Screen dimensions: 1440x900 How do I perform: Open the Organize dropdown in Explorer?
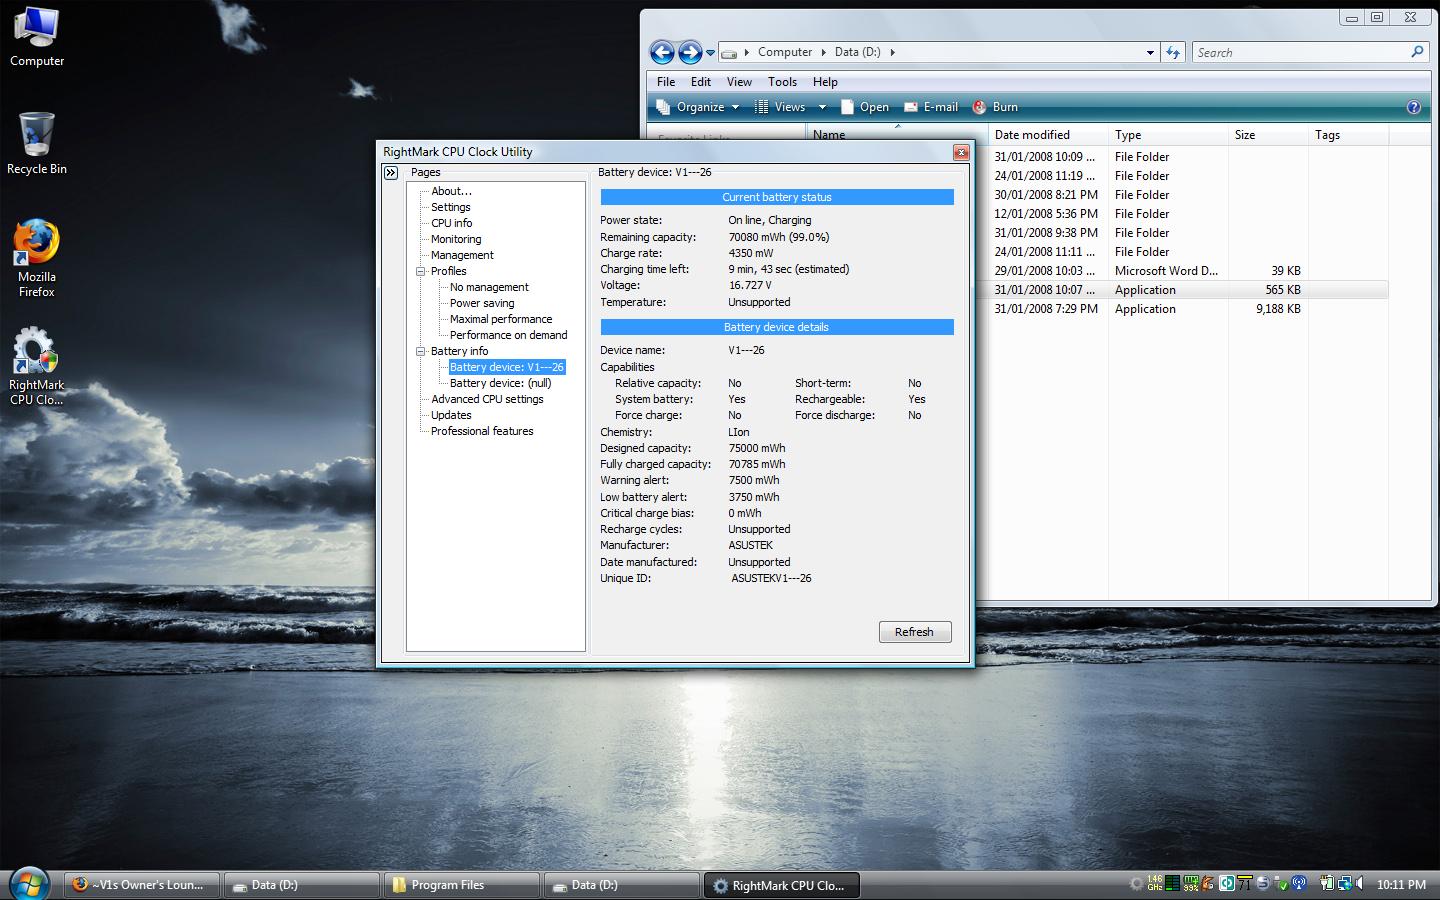pyautogui.click(x=698, y=107)
